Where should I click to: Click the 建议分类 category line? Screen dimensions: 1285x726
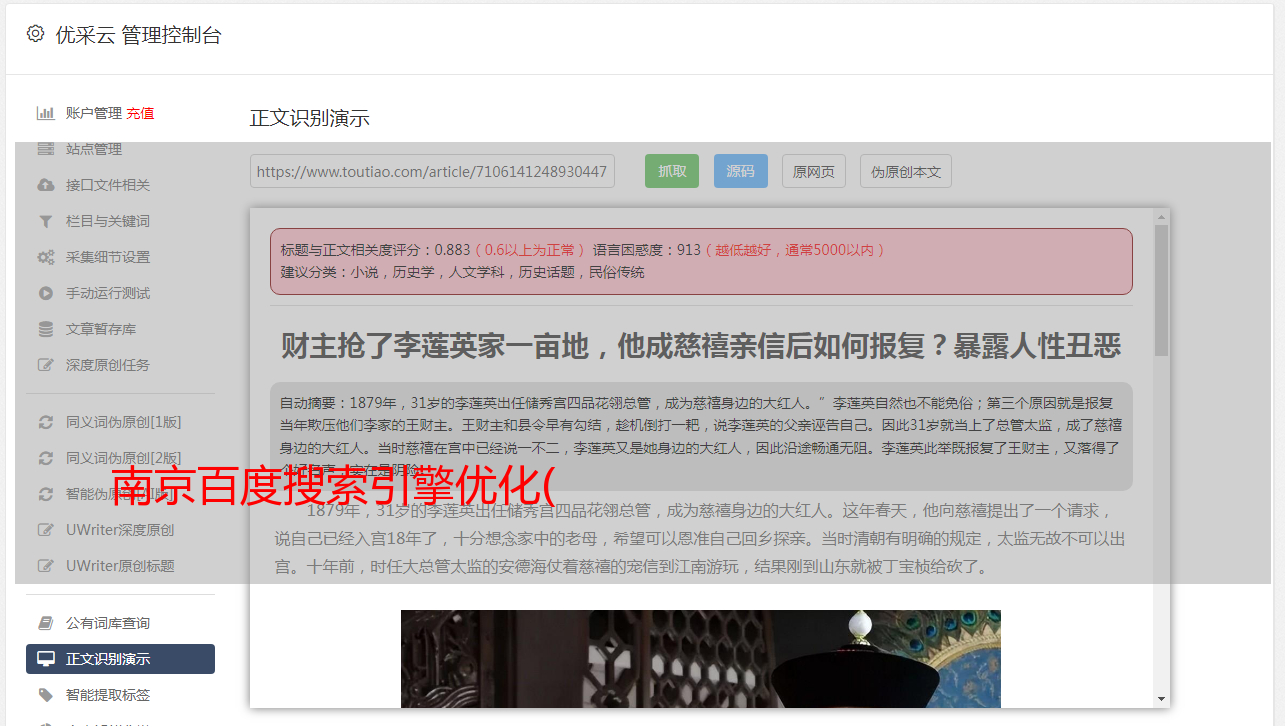point(462,272)
